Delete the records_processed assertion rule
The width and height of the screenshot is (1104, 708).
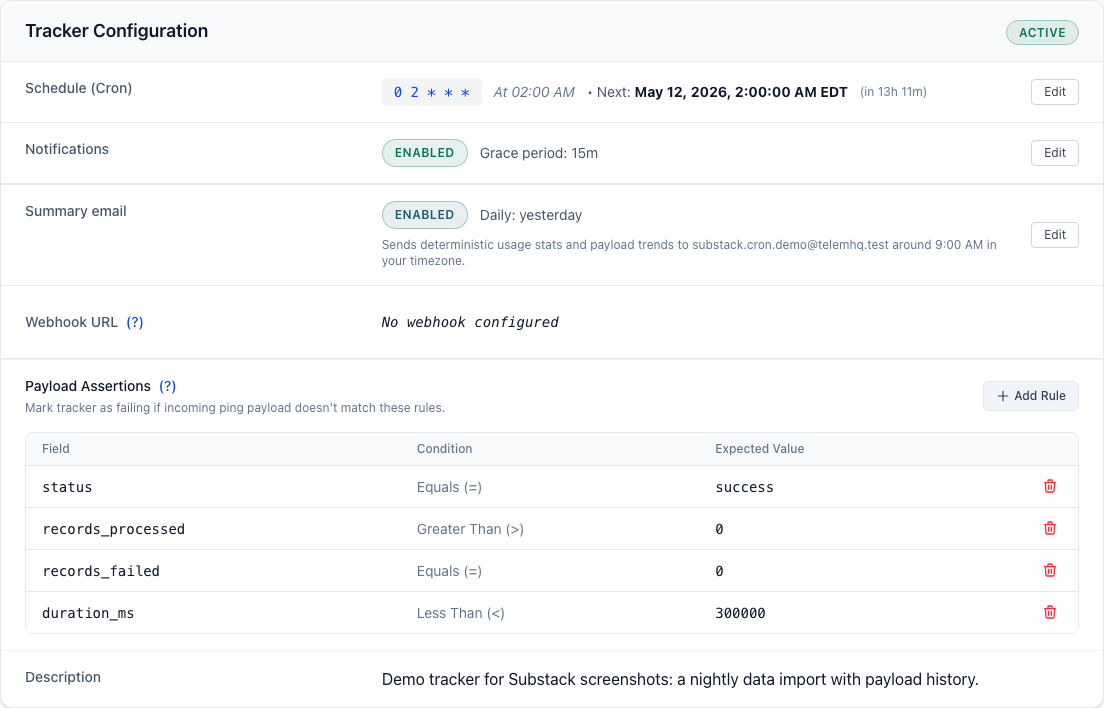1050,529
